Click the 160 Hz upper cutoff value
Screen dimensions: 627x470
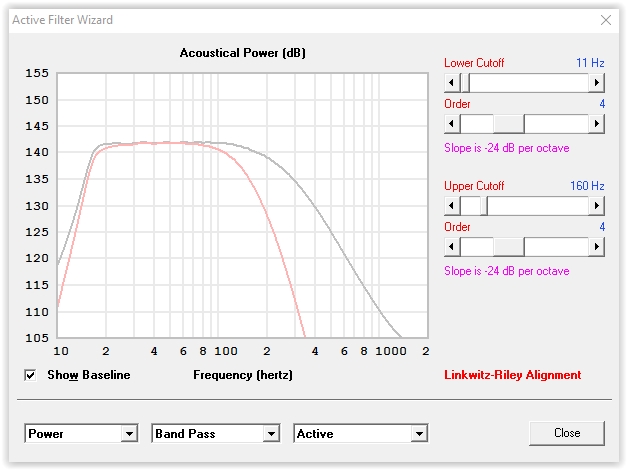[587, 186]
